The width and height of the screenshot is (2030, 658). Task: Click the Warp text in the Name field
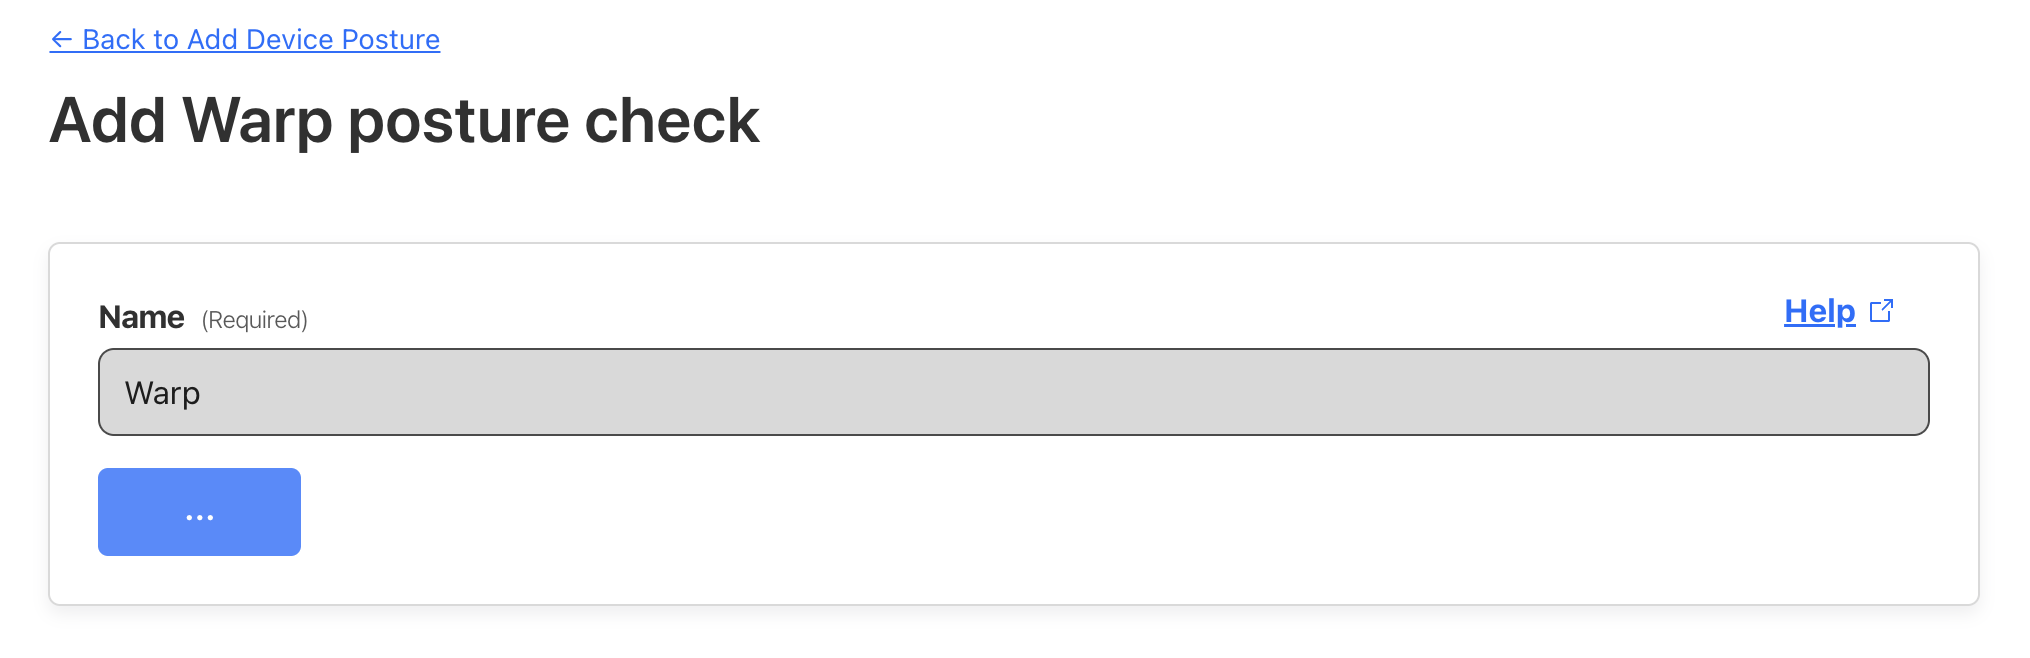(x=162, y=393)
